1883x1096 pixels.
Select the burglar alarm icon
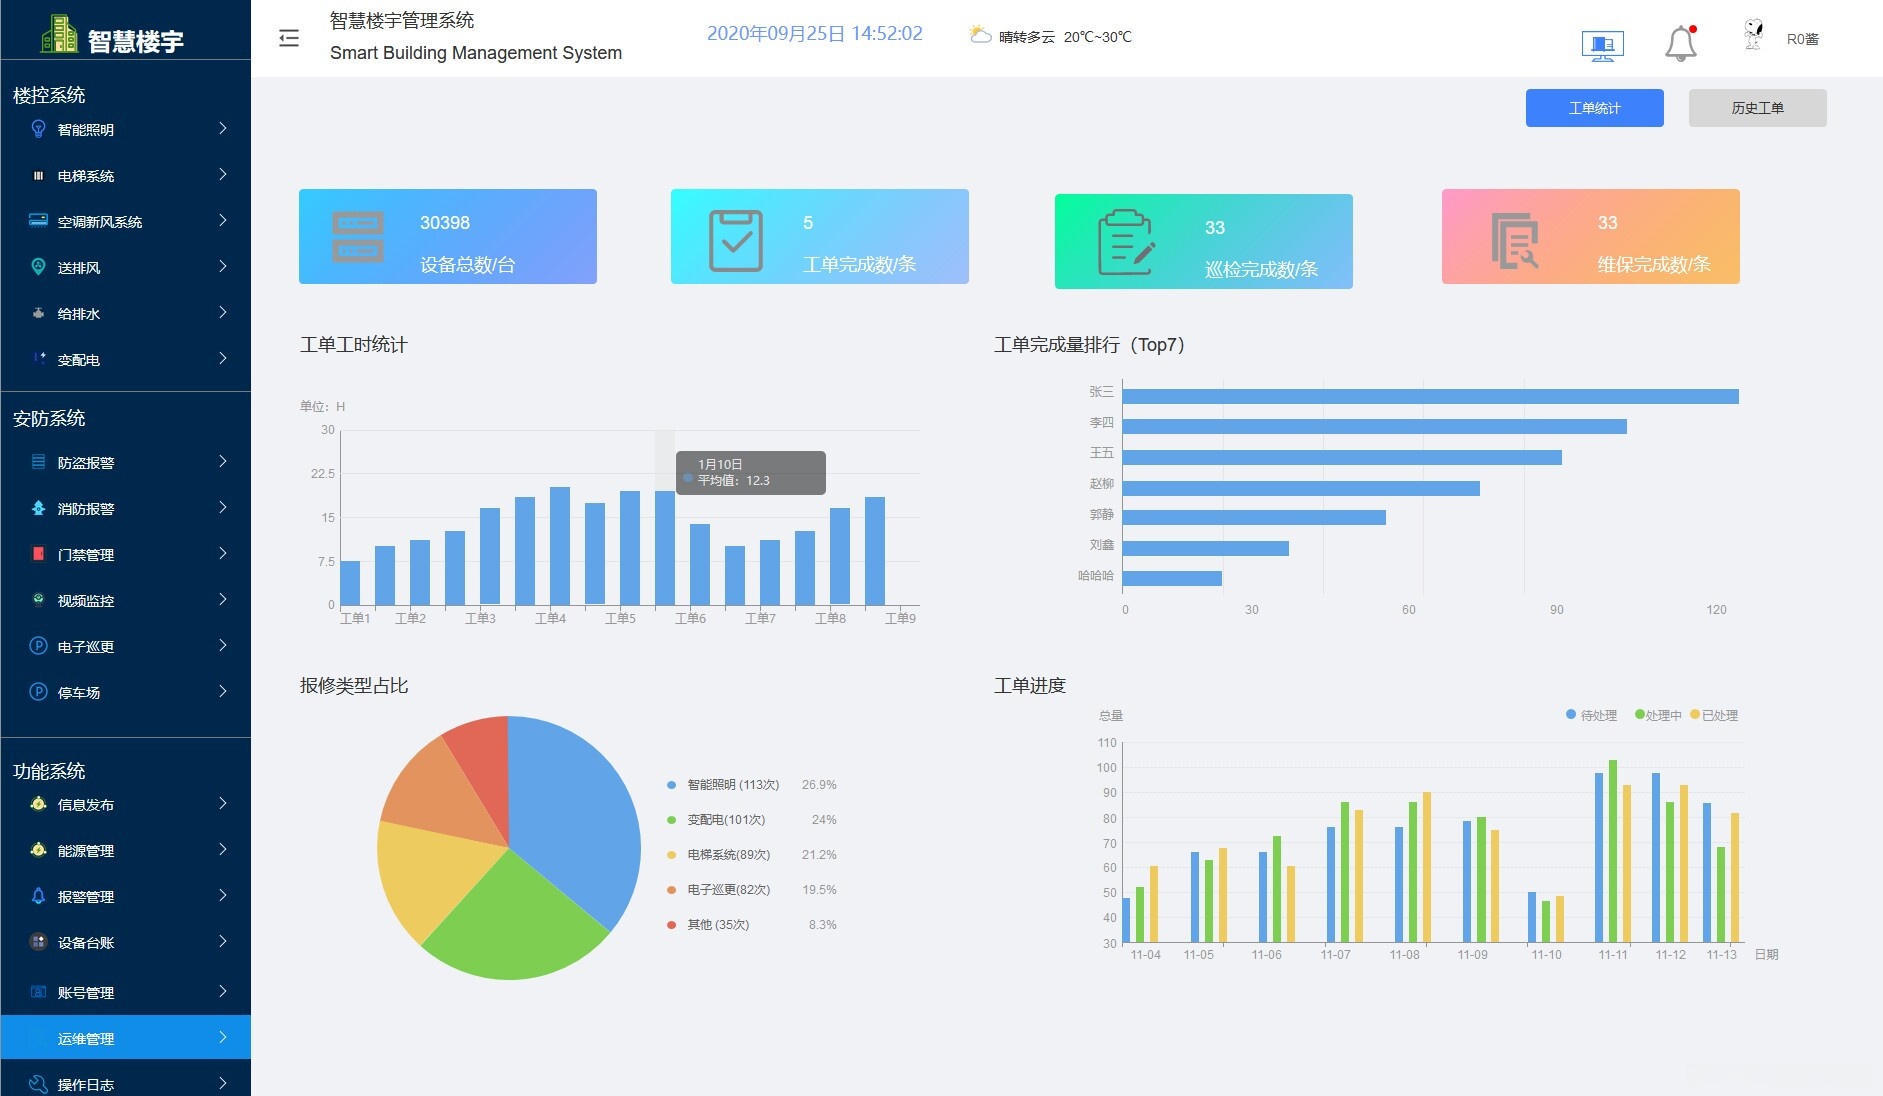click(x=38, y=462)
